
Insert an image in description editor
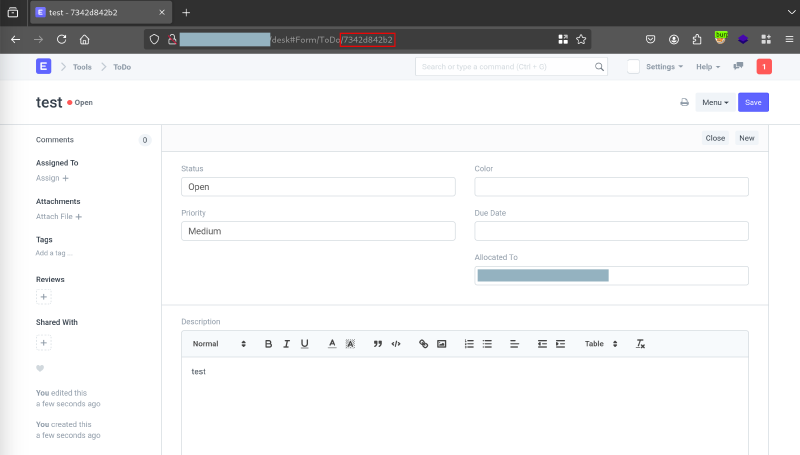(x=442, y=344)
